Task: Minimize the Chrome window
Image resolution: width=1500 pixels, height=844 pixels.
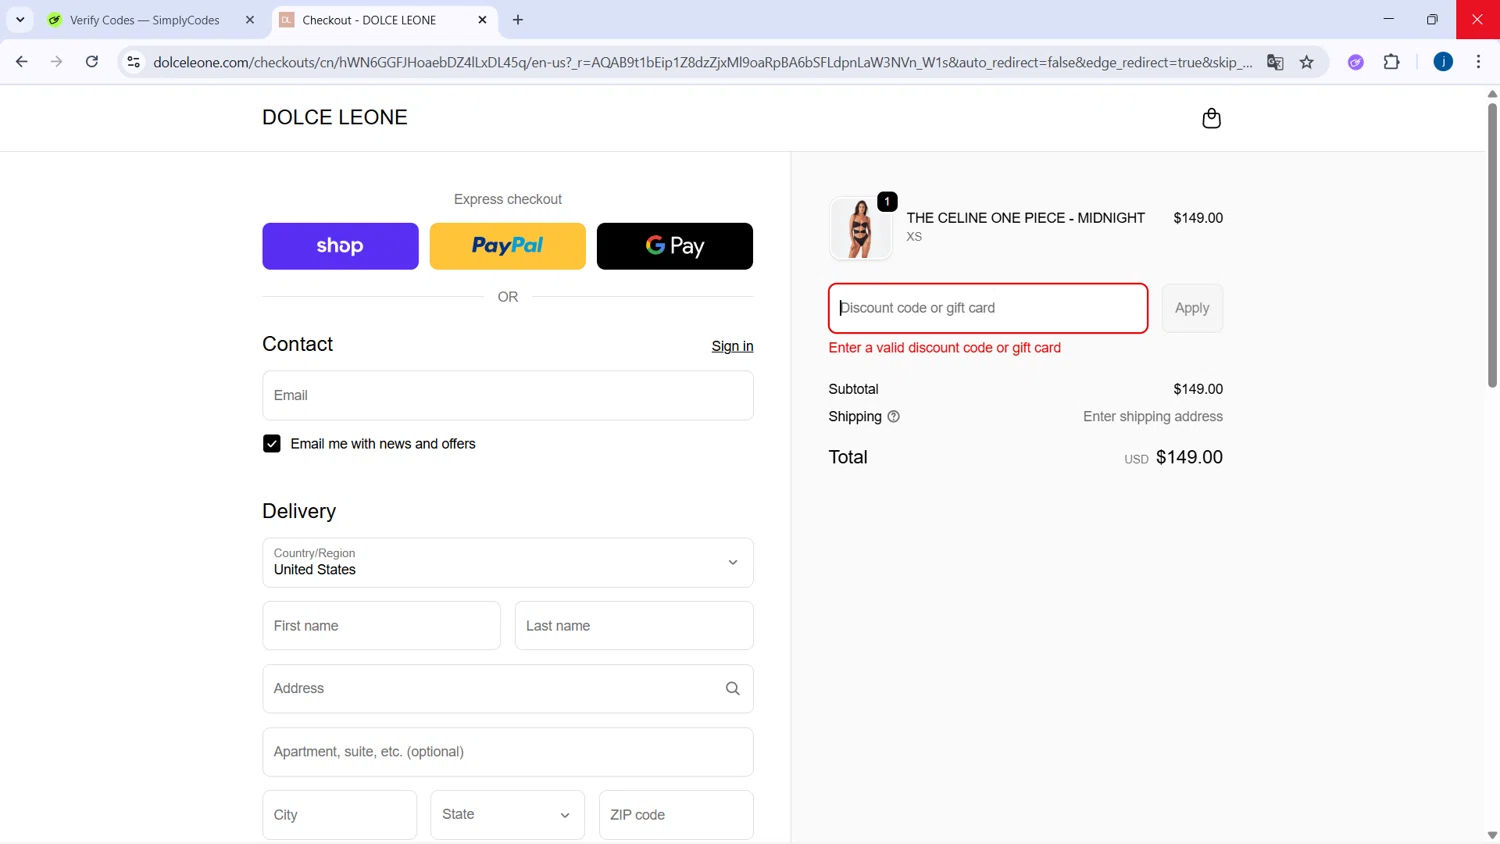Action: point(1388,19)
